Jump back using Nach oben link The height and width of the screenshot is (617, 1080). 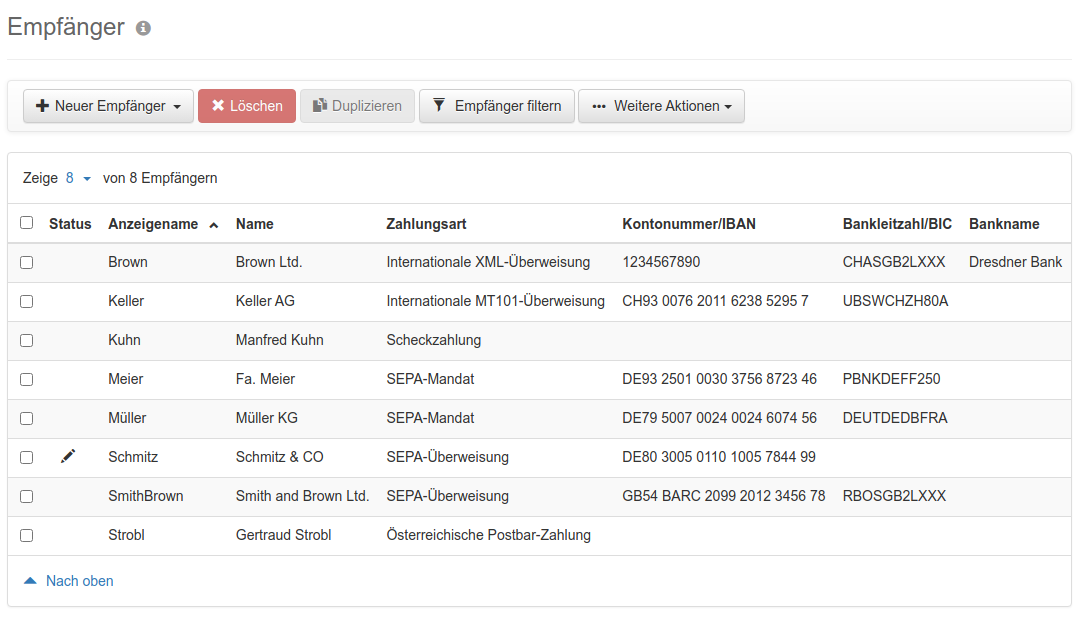[79, 581]
